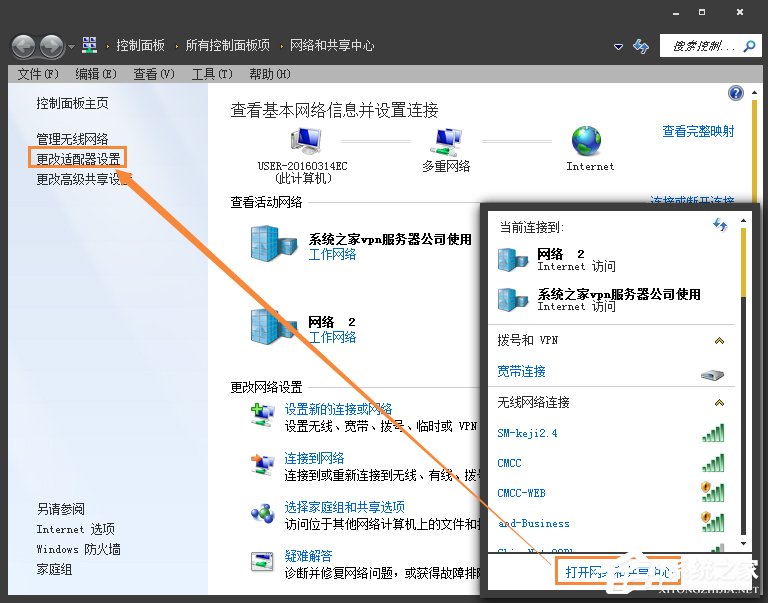Click the address bar refresh icon

641,46
